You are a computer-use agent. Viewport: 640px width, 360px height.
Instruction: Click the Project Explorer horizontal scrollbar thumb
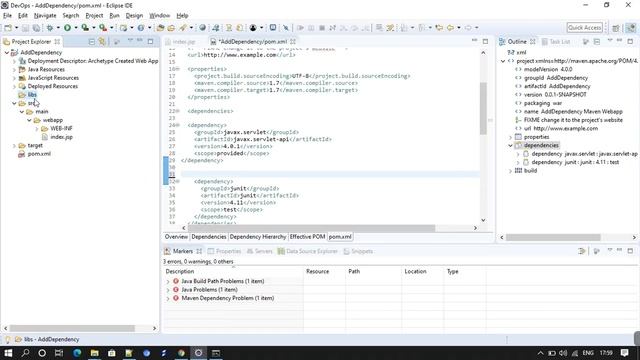point(72,328)
